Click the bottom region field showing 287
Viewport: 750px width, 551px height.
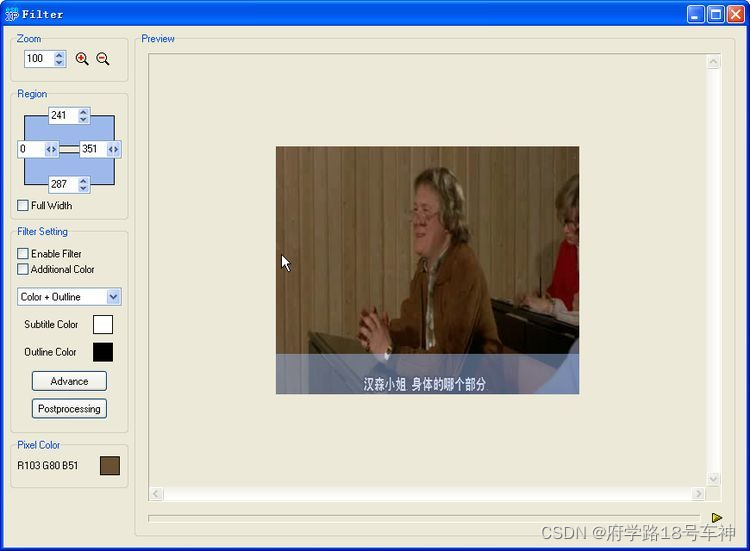click(63, 184)
